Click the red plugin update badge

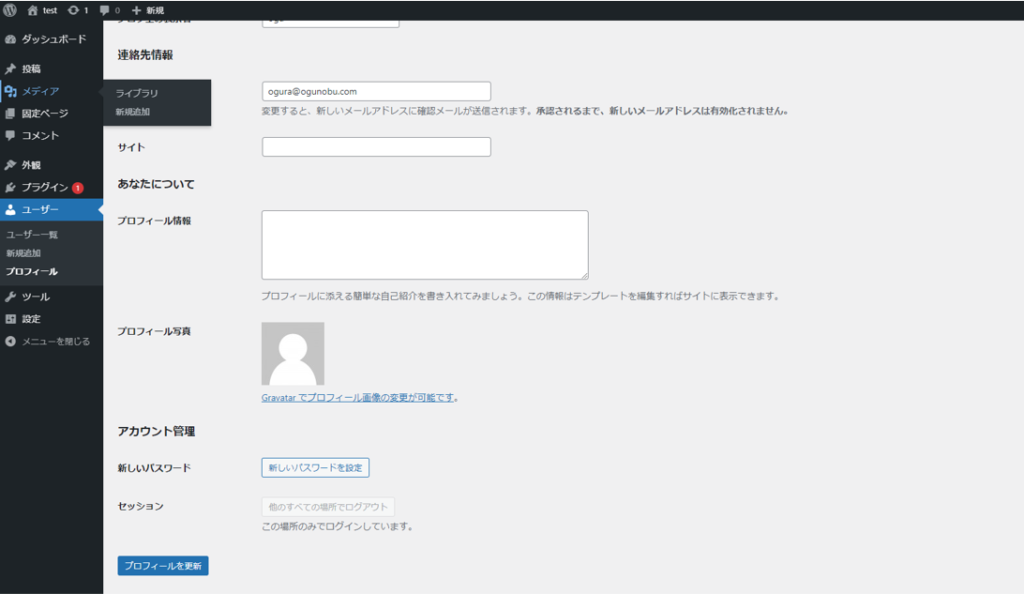click(78, 188)
